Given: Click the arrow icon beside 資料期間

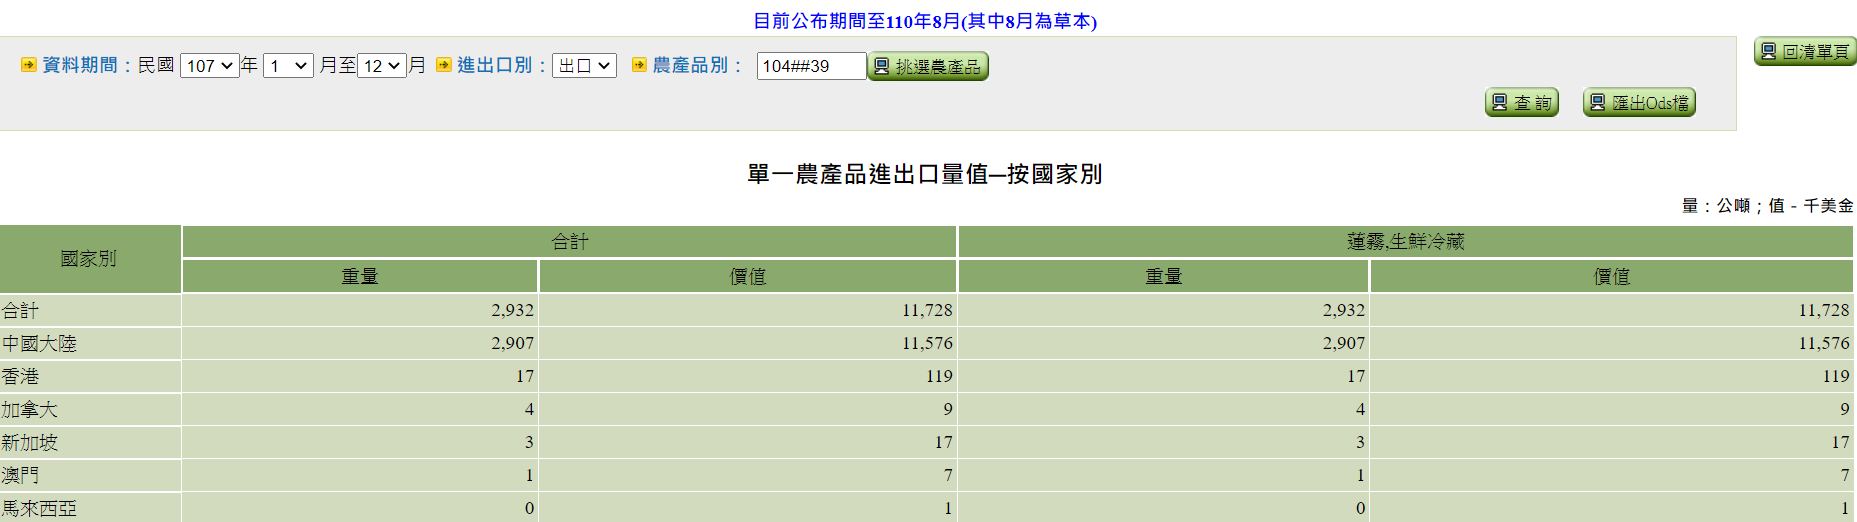Looking at the screenshot, I should [29, 65].
